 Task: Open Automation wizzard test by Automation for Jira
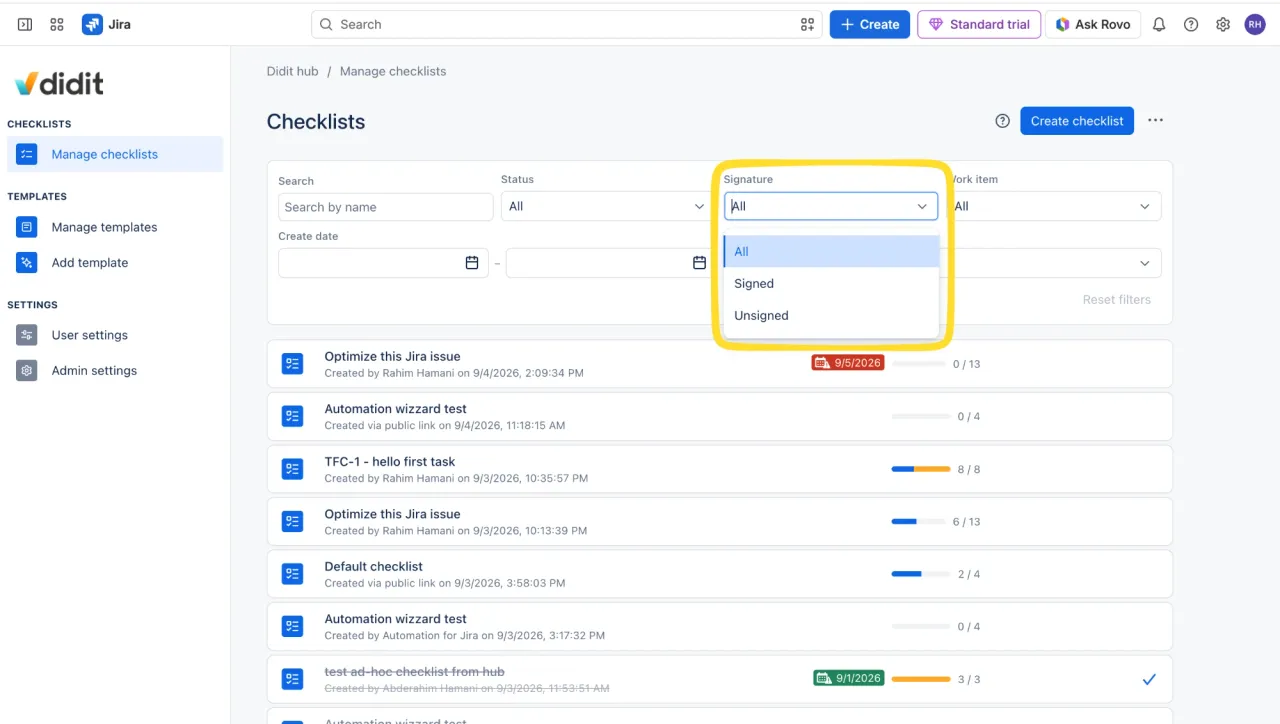719,627
